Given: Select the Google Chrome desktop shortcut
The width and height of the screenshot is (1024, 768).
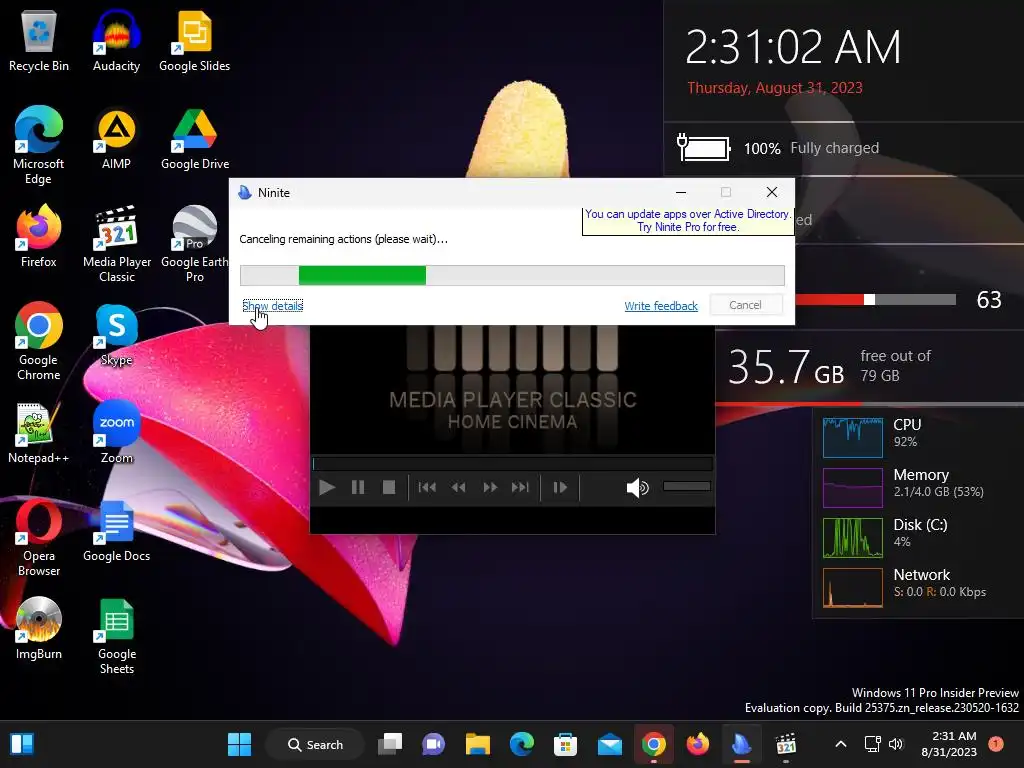Looking at the screenshot, I should [39, 341].
